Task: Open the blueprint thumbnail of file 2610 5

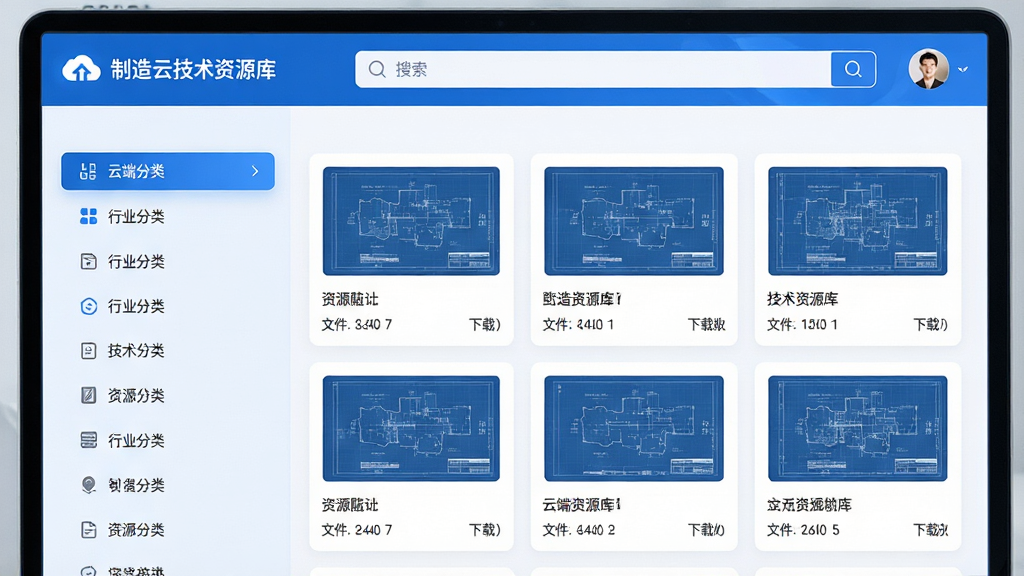Action: tap(857, 428)
